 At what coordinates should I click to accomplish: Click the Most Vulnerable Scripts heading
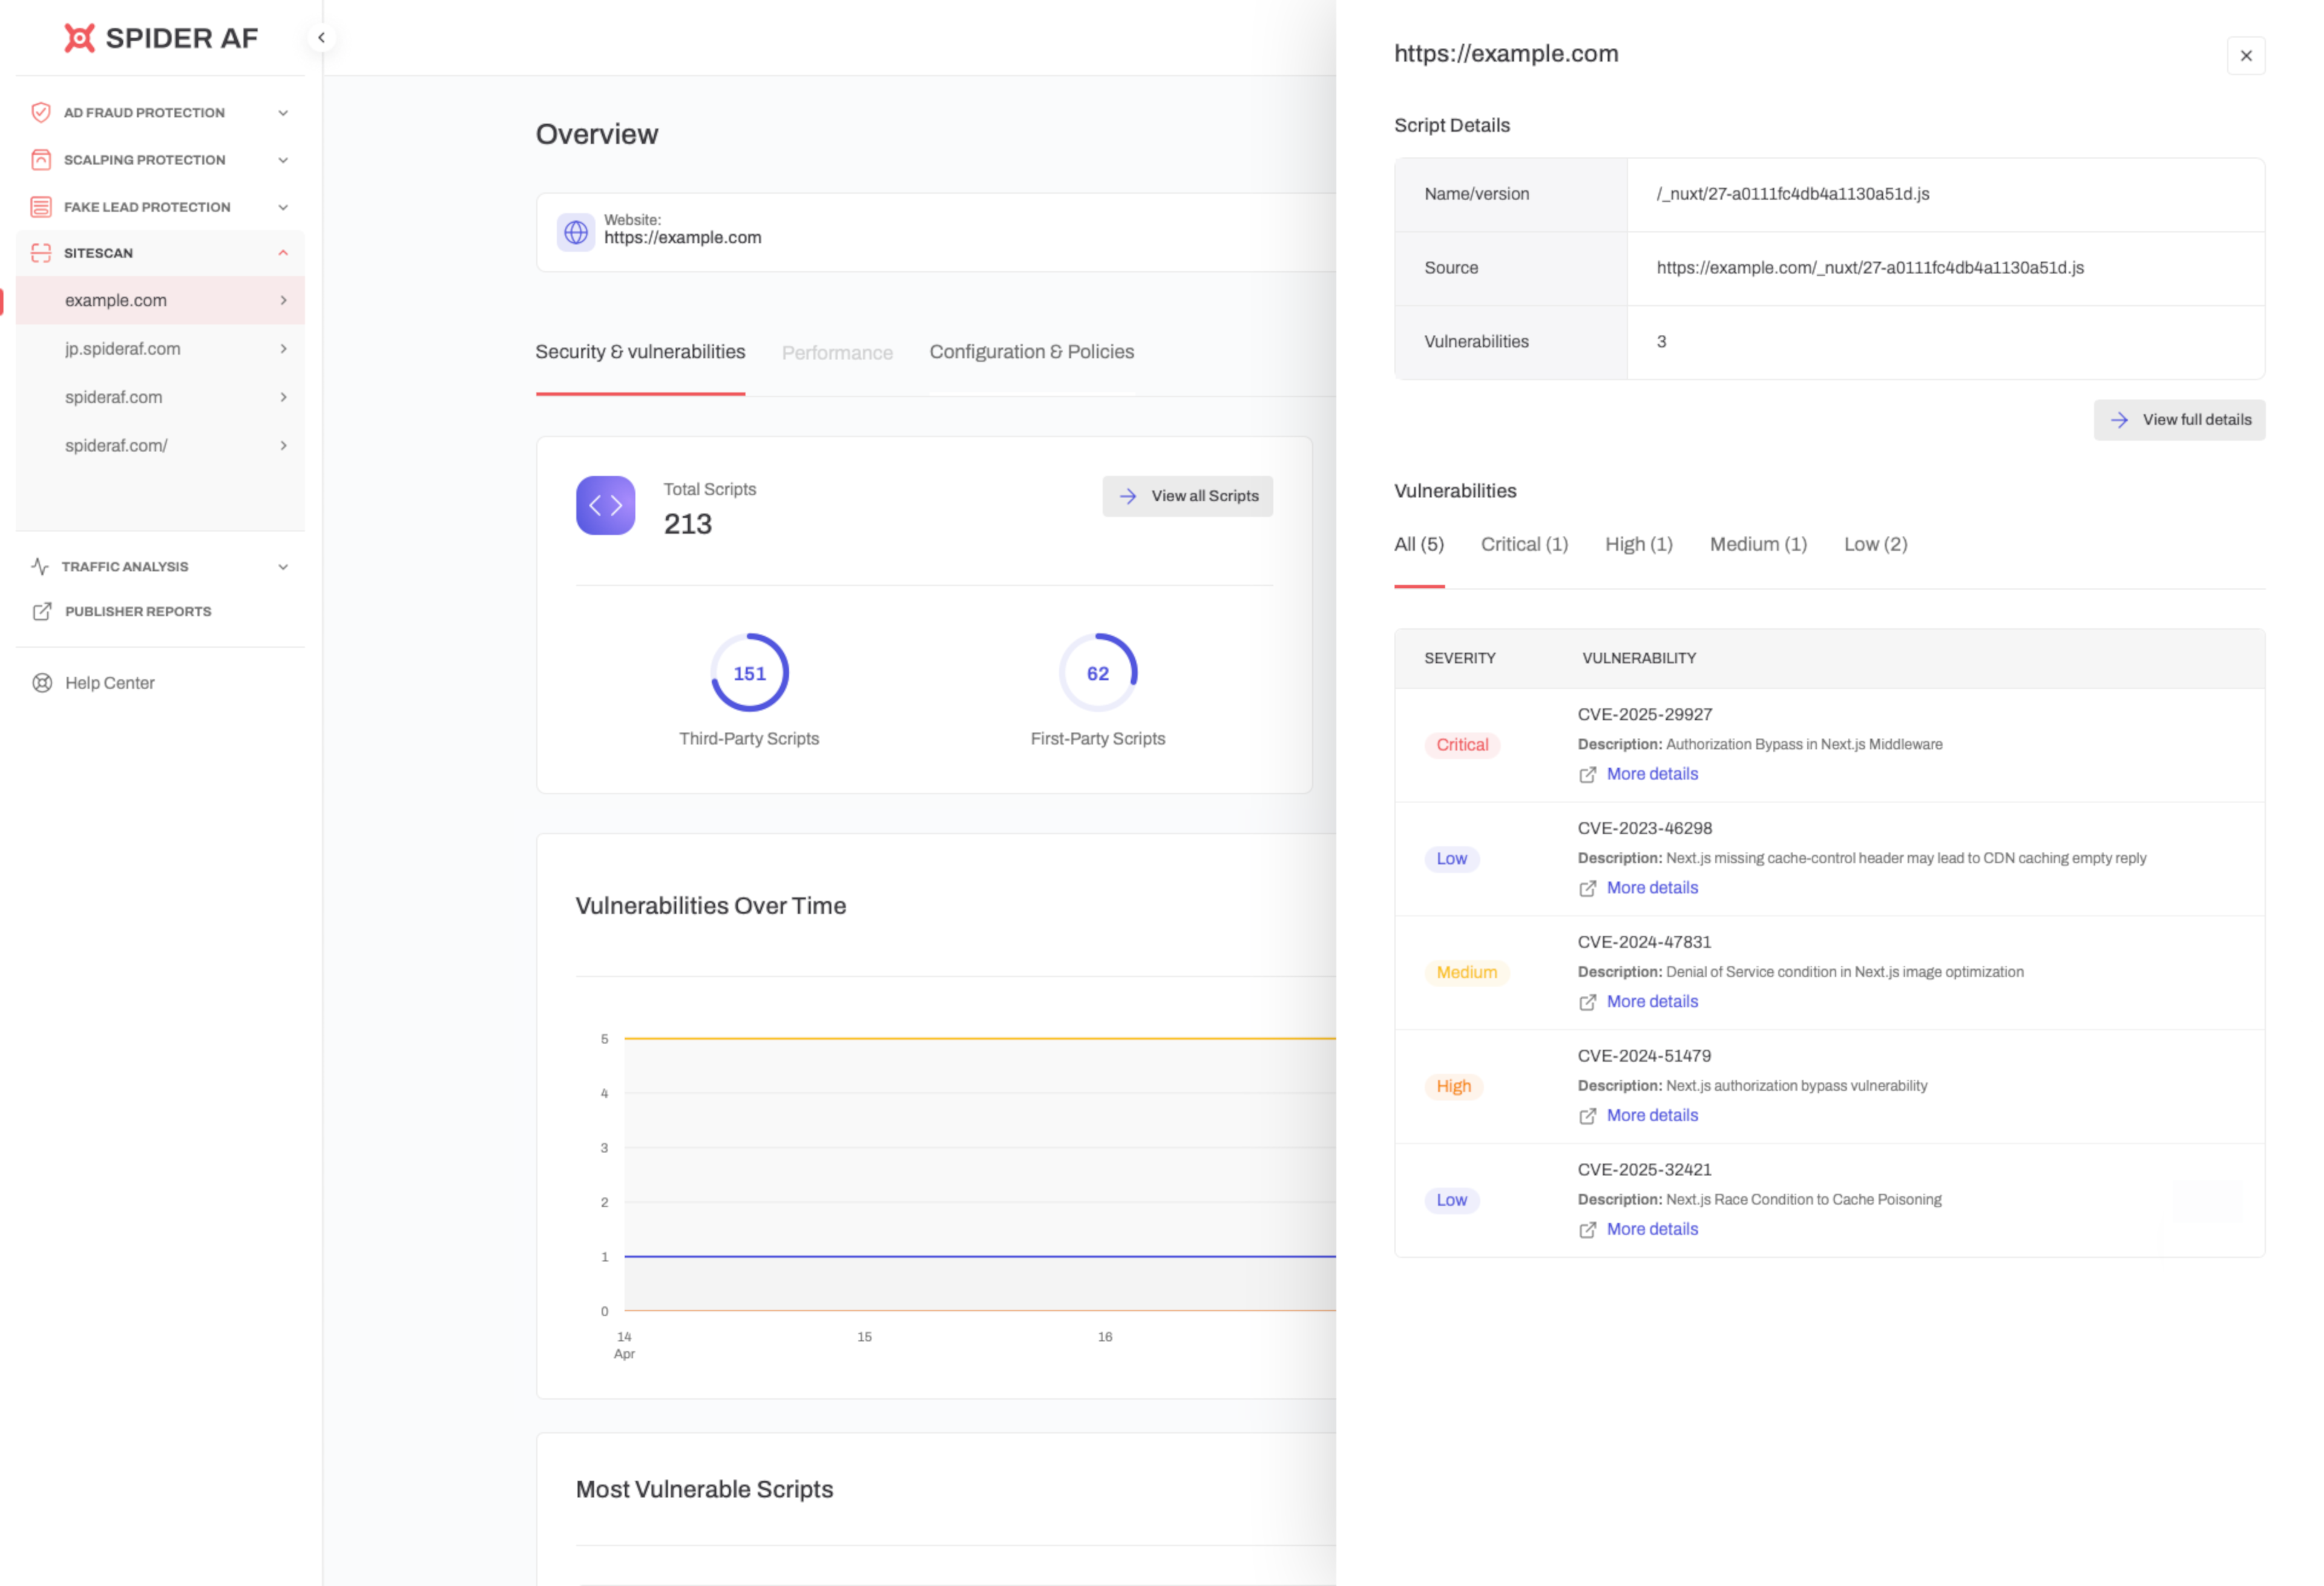click(x=704, y=1489)
